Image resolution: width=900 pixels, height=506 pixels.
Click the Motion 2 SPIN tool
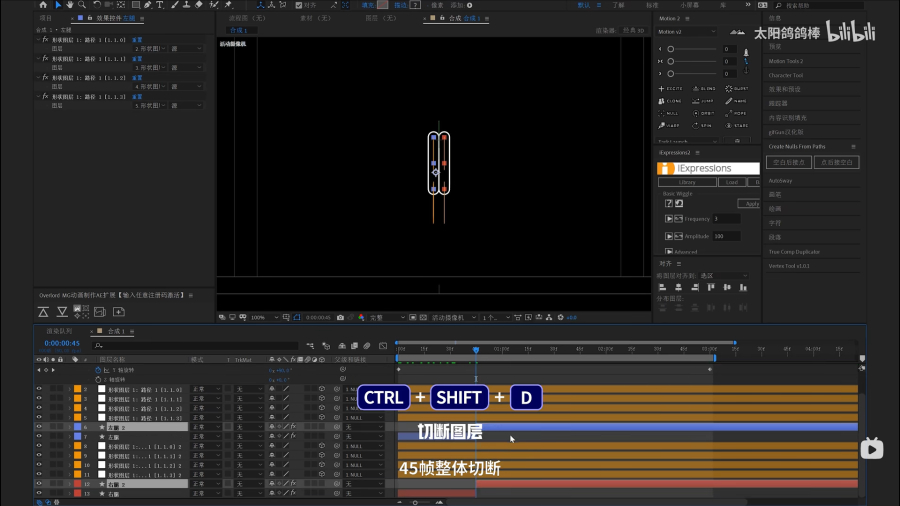point(702,125)
